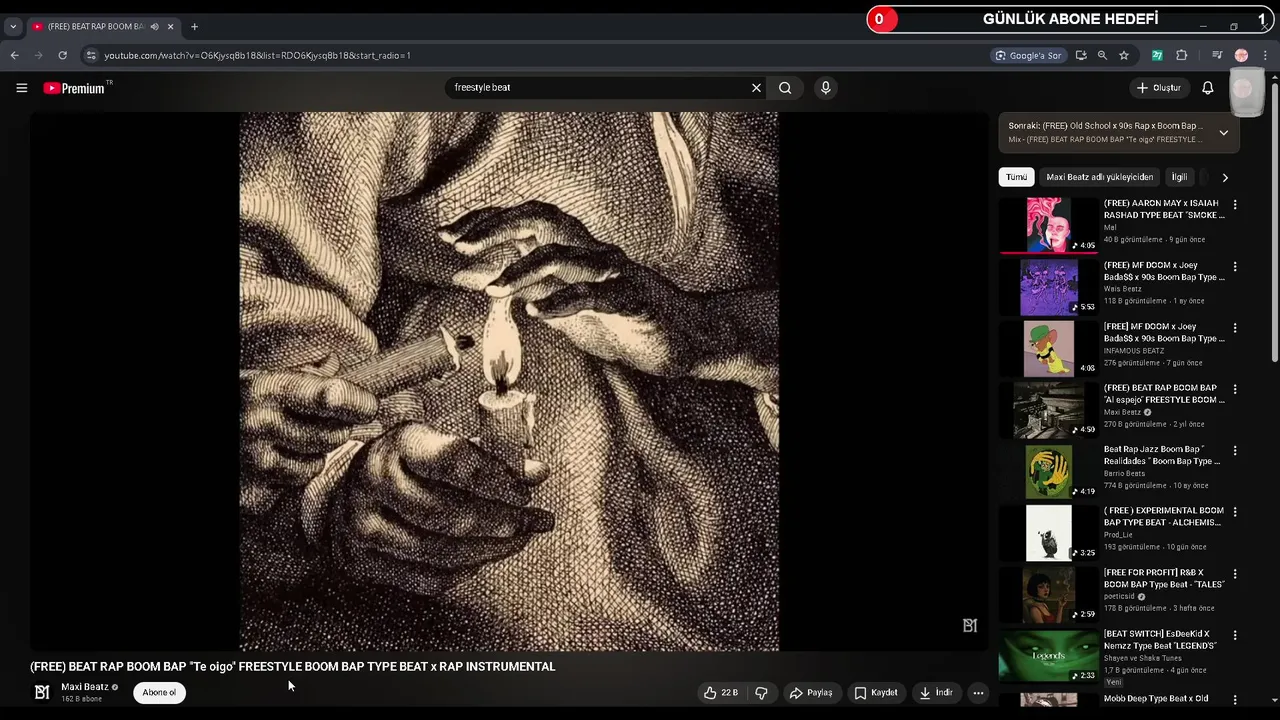This screenshot has height=720, width=1280.
Task: Open "Al espejo" FREESTYLE BOOM thumbnail
Action: coord(1049,410)
